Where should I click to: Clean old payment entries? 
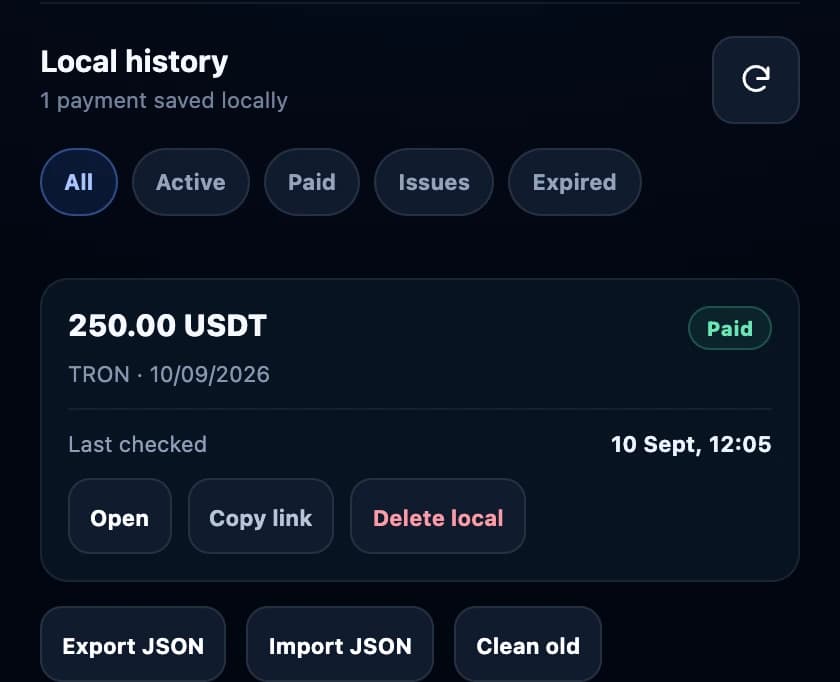point(528,645)
